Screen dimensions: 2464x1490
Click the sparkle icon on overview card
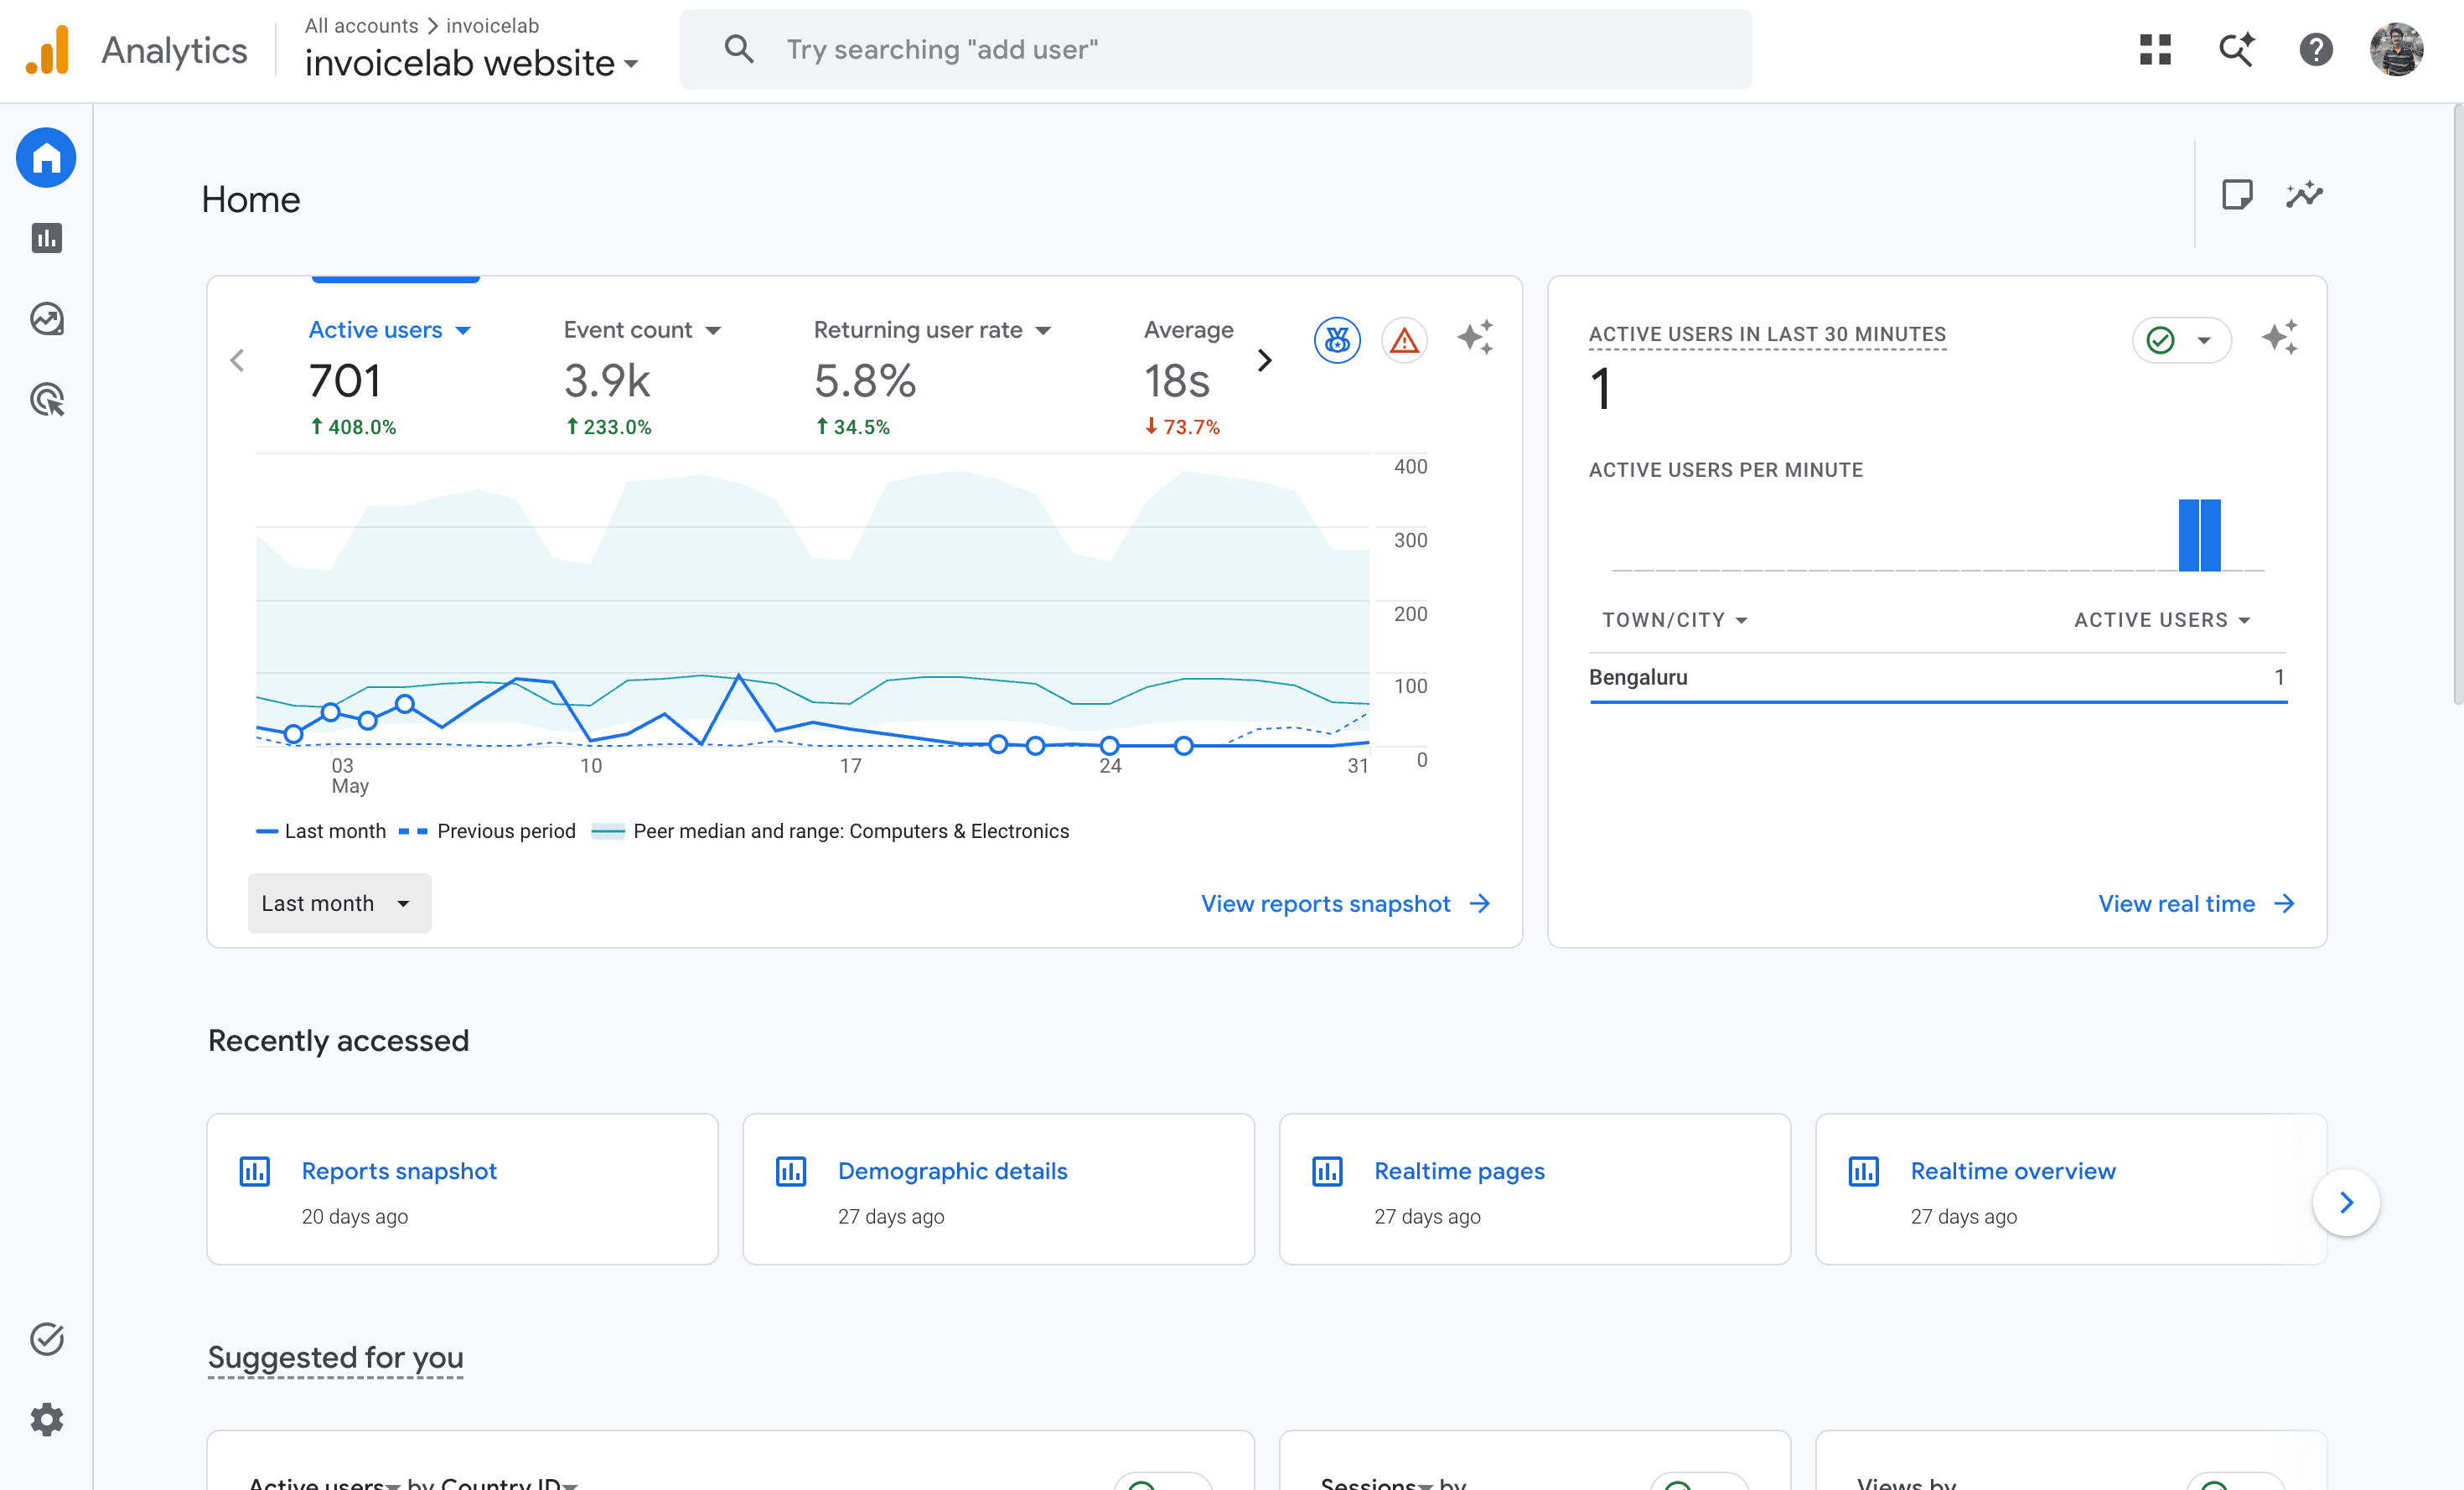click(1475, 338)
